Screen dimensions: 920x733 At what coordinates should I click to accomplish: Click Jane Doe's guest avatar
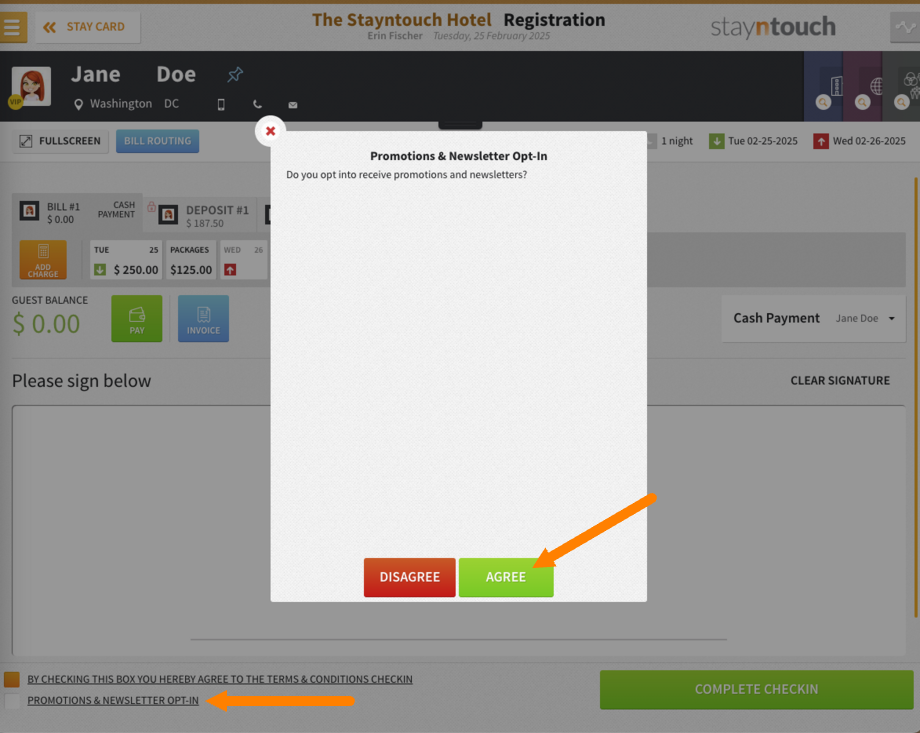point(32,86)
